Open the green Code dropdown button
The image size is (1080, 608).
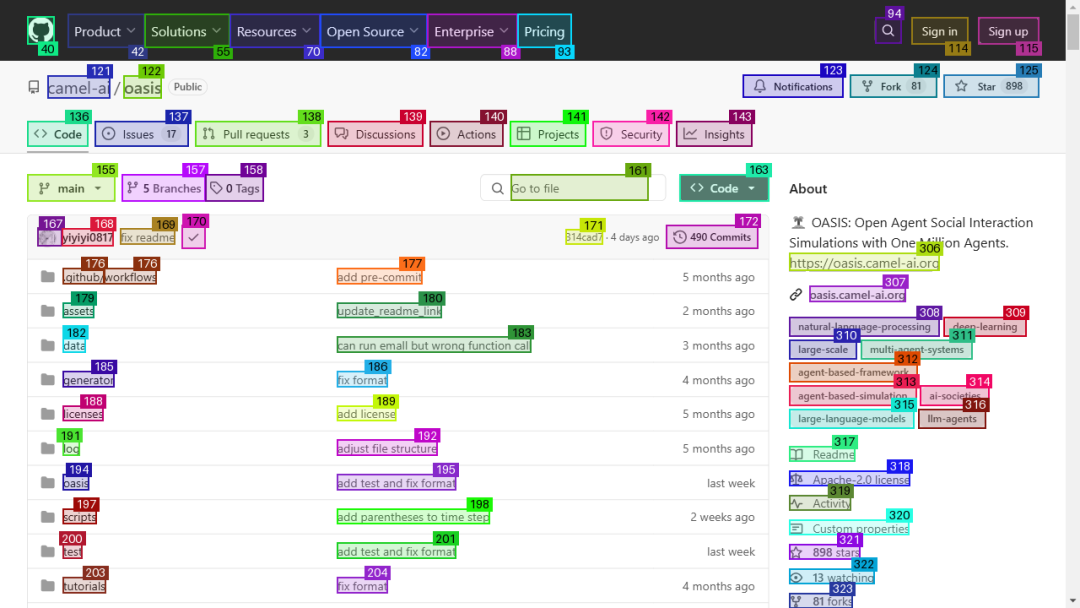724,188
